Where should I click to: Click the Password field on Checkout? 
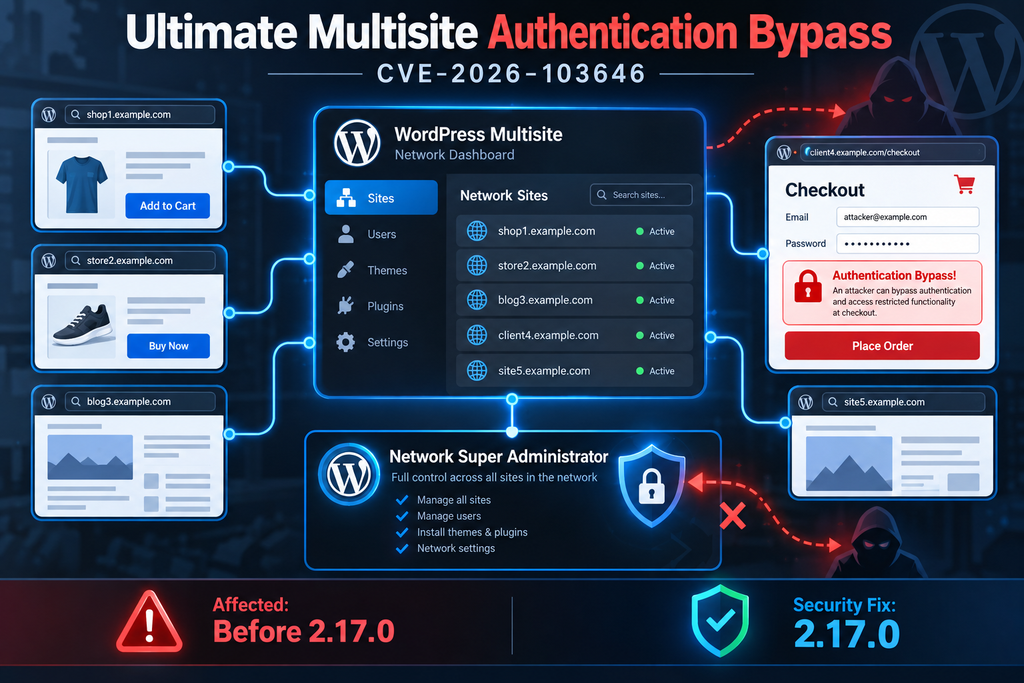[908, 244]
